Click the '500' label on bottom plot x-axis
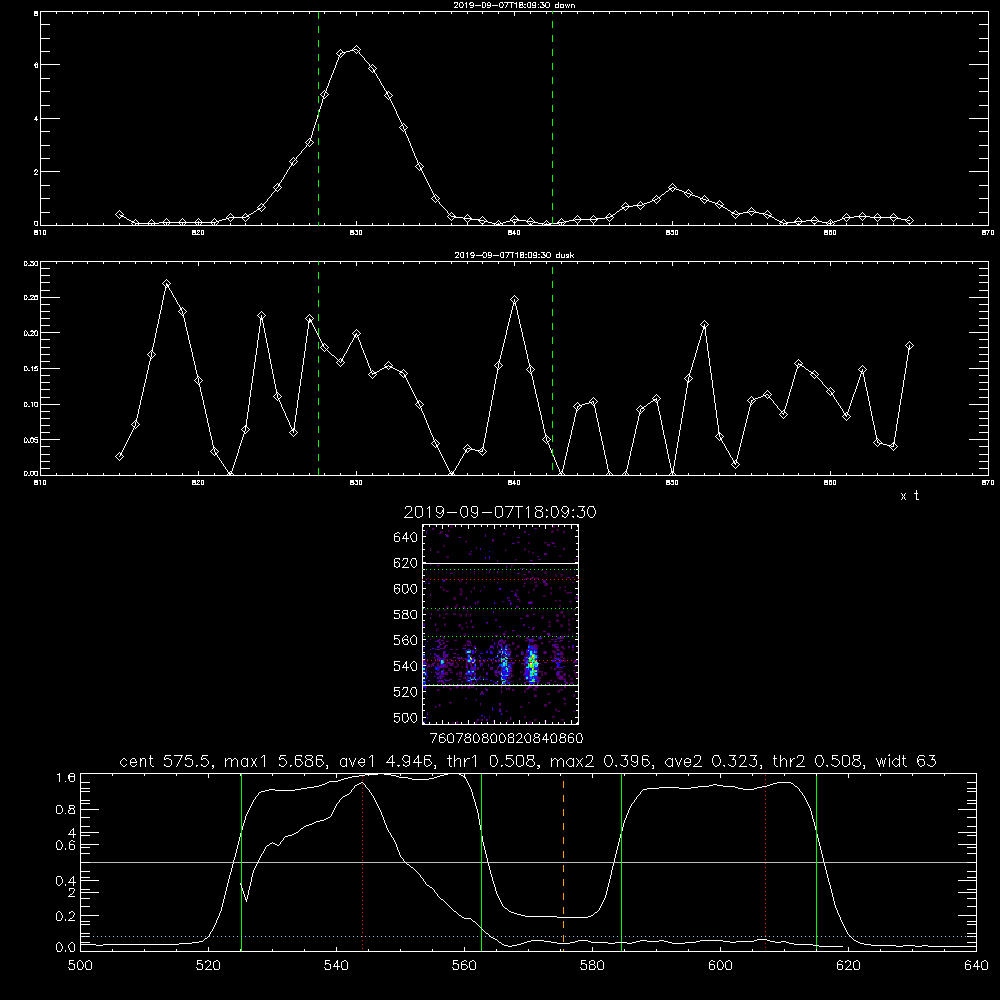This screenshot has width=1000, height=1000. click(x=80, y=965)
